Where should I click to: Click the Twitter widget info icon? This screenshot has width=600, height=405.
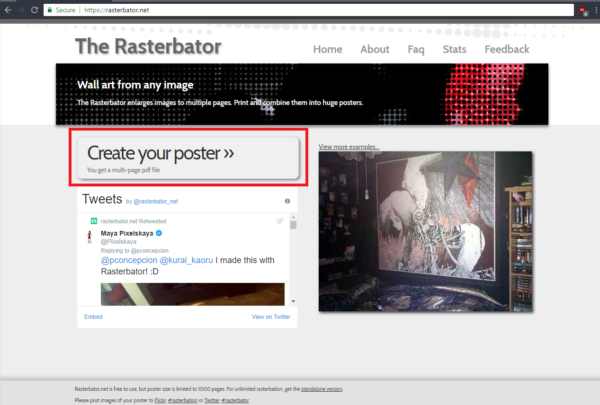point(288,201)
